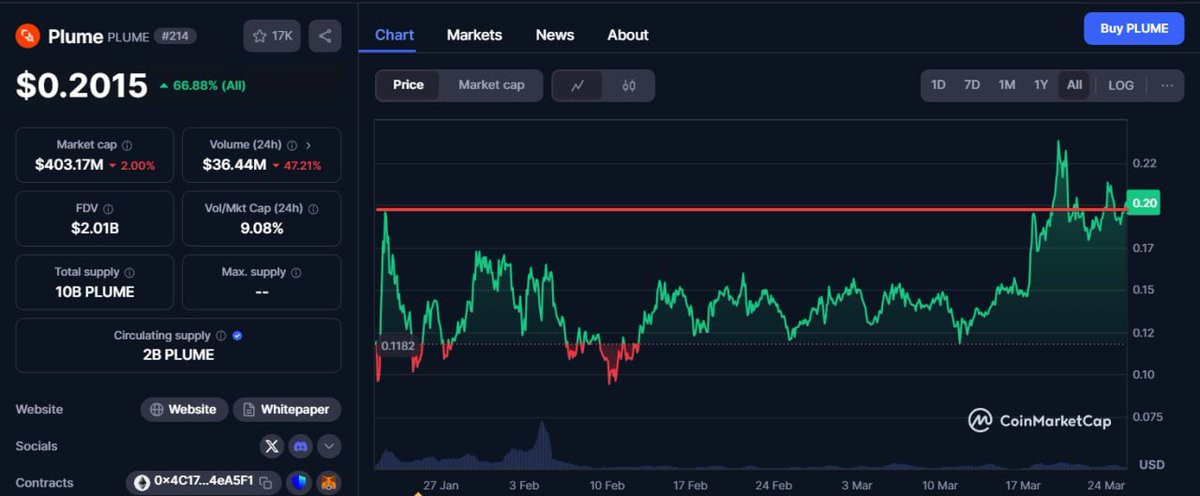Click the blue shield wallet icon

300,483
